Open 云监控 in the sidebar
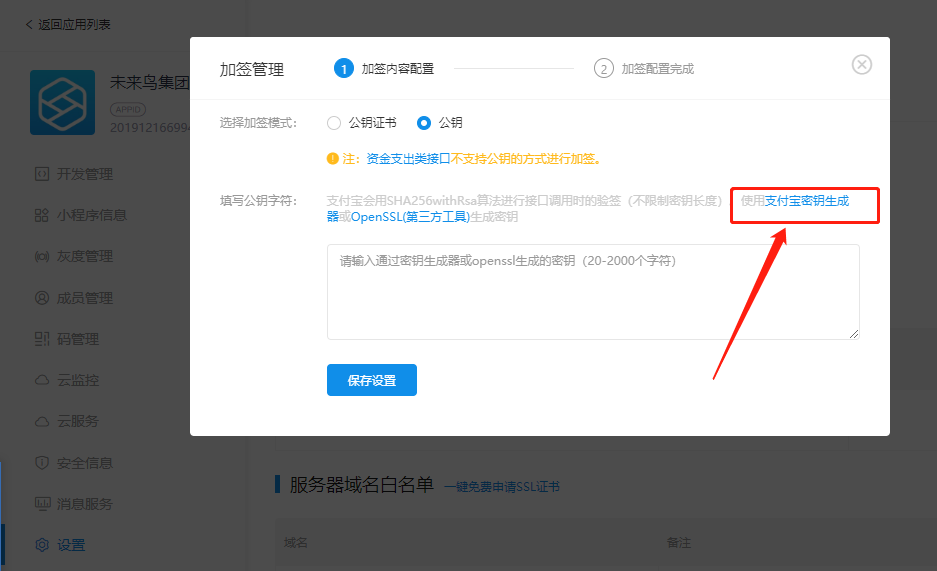Image resolution: width=937 pixels, height=571 pixels. click(78, 380)
